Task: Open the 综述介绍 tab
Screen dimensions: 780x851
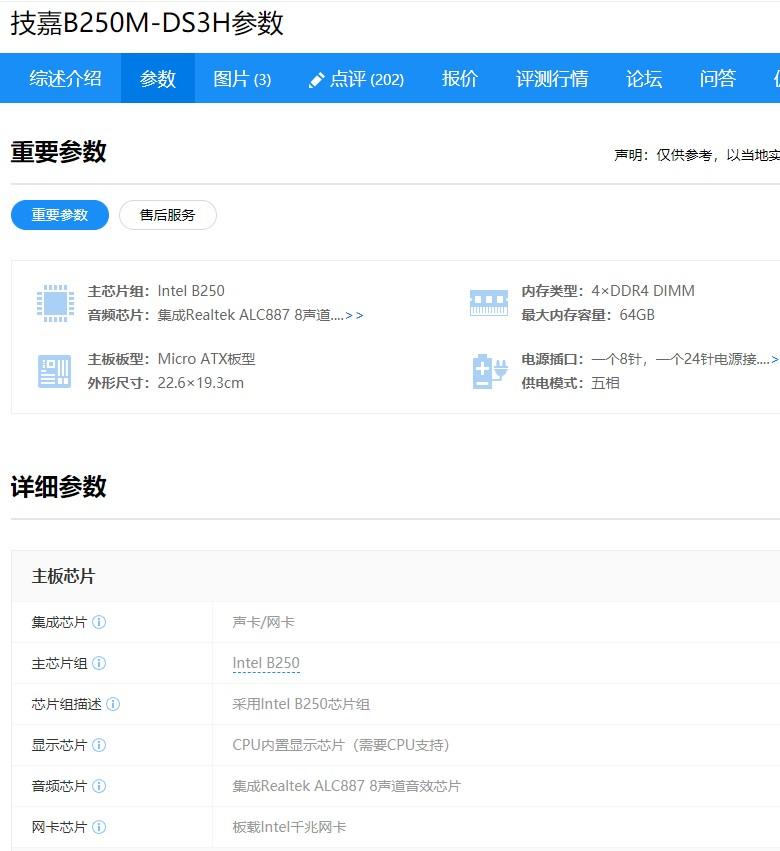Action: [x=65, y=79]
